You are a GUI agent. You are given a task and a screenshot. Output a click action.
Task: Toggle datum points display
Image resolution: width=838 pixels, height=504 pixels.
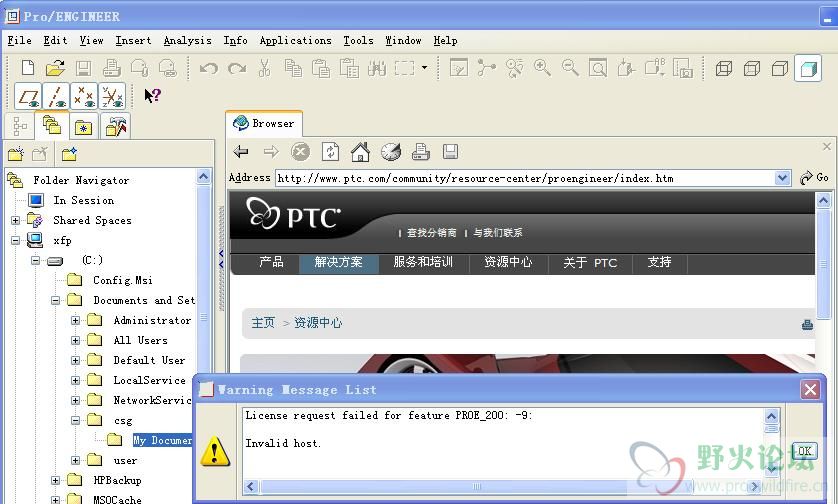(84, 97)
